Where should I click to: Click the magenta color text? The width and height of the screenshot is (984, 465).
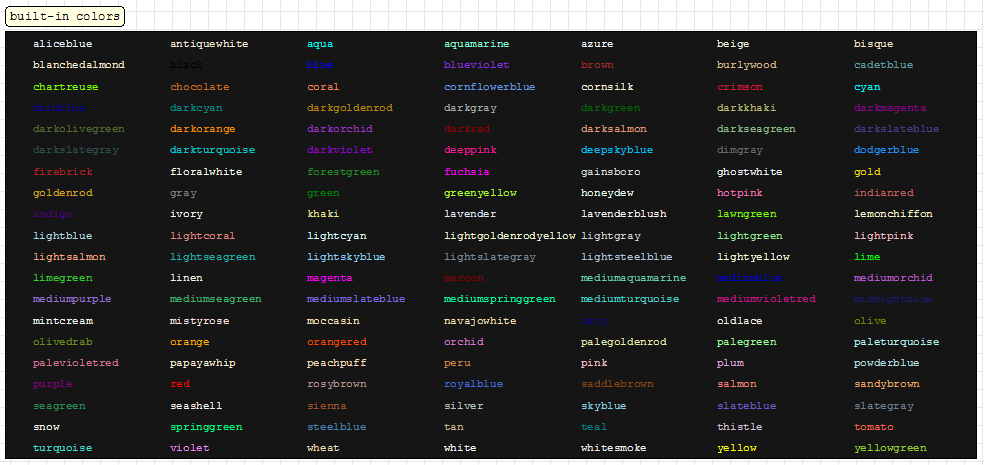(x=329, y=278)
